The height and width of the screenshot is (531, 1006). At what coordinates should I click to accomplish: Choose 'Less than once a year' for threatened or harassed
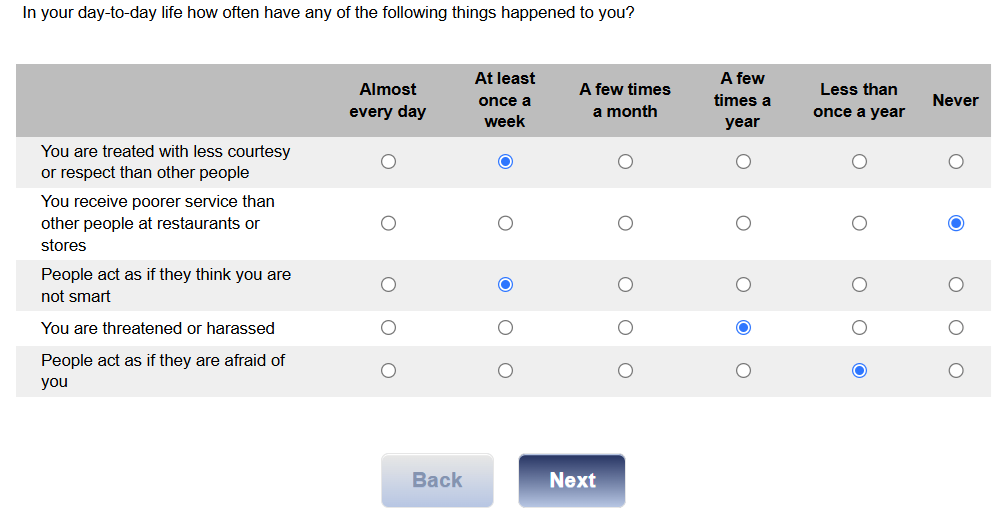pos(860,328)
